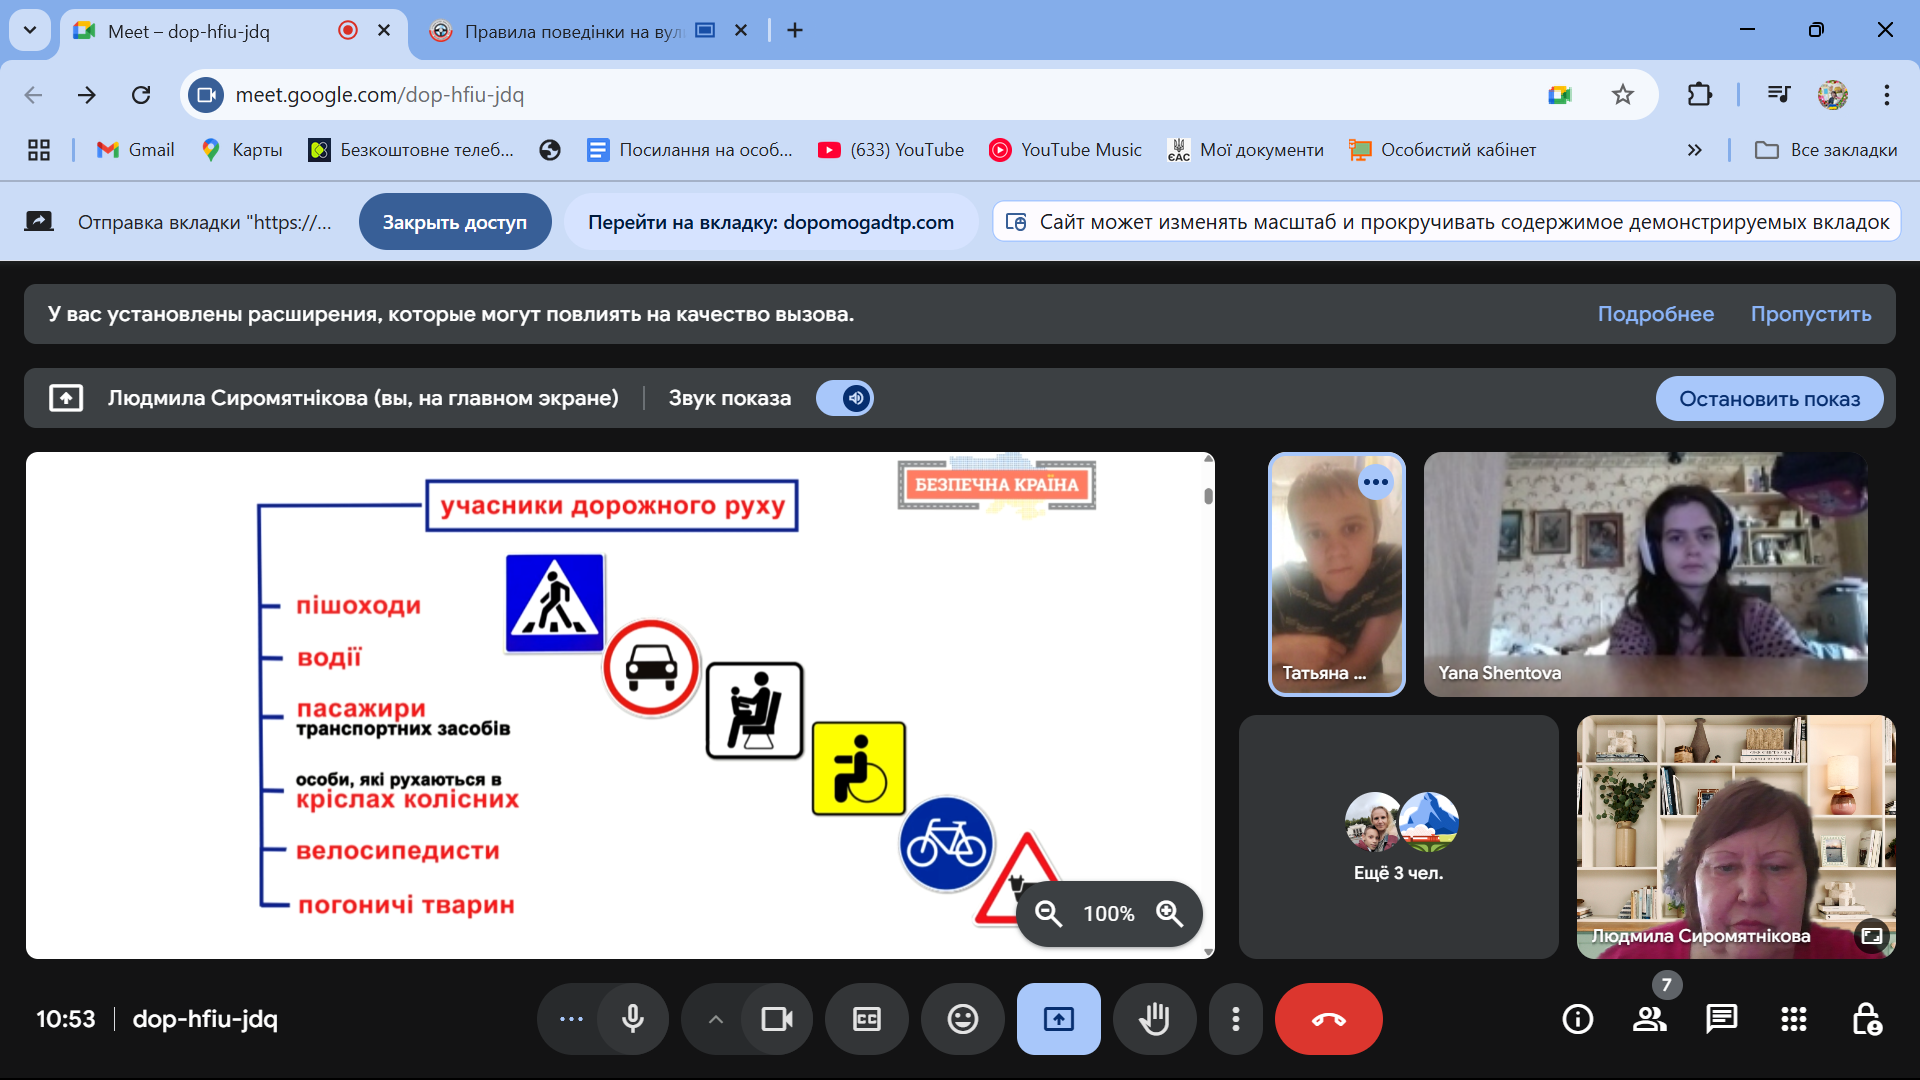Open media controls icon in toolbar
The image size is (1920, 1080).
point(1779,95)
